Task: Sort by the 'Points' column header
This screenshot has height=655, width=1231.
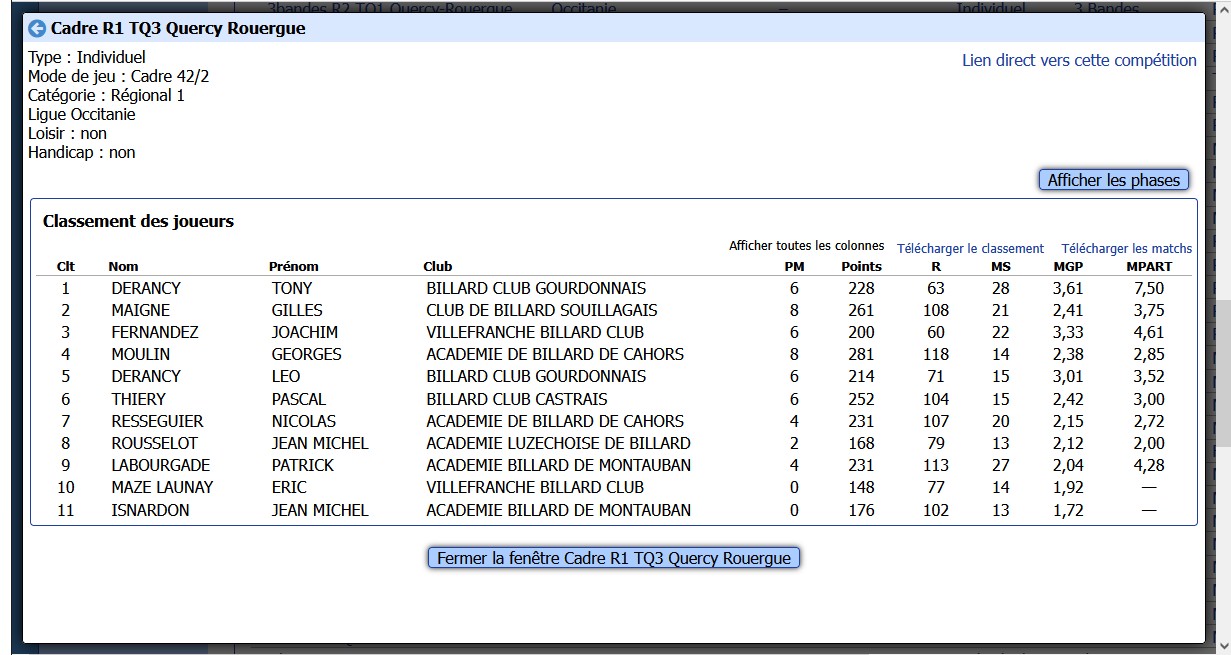Action: pyautogui.click(x=861, y=267)
